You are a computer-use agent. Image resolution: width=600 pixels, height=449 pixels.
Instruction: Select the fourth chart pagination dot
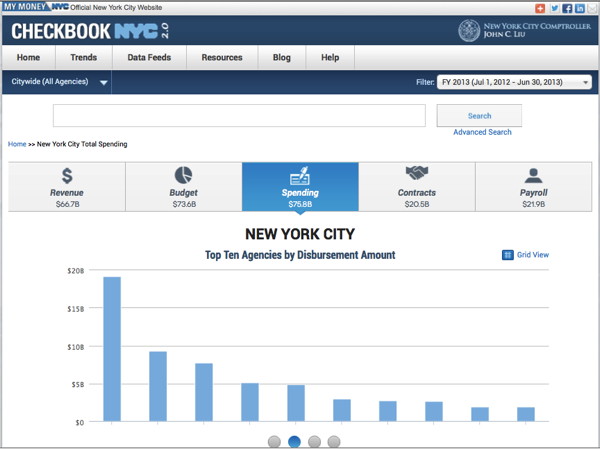click(x=334, y=442)
